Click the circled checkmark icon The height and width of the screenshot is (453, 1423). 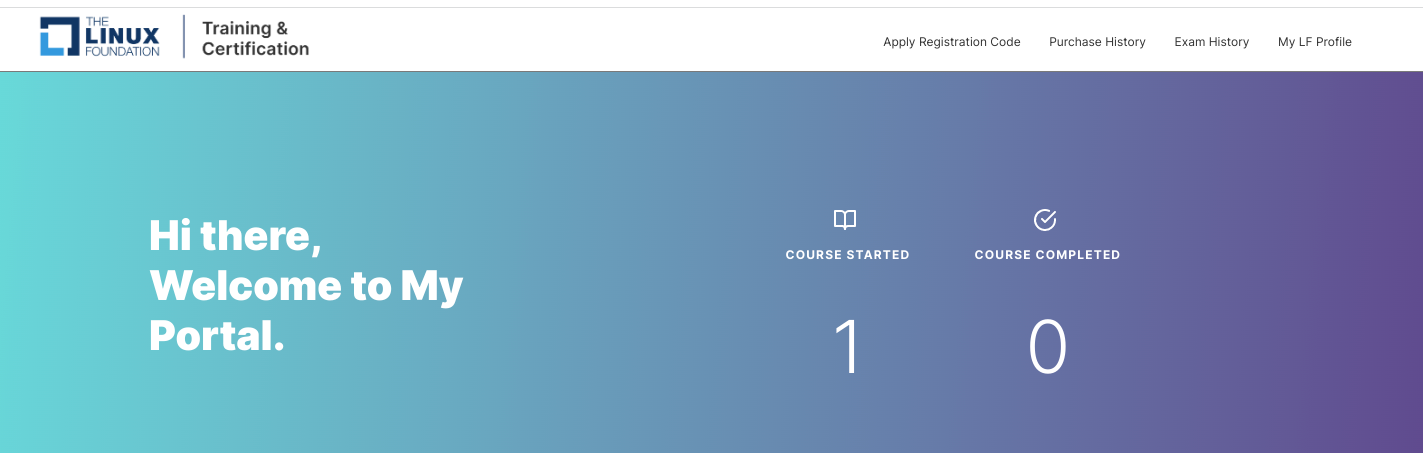pos(1045,220)
